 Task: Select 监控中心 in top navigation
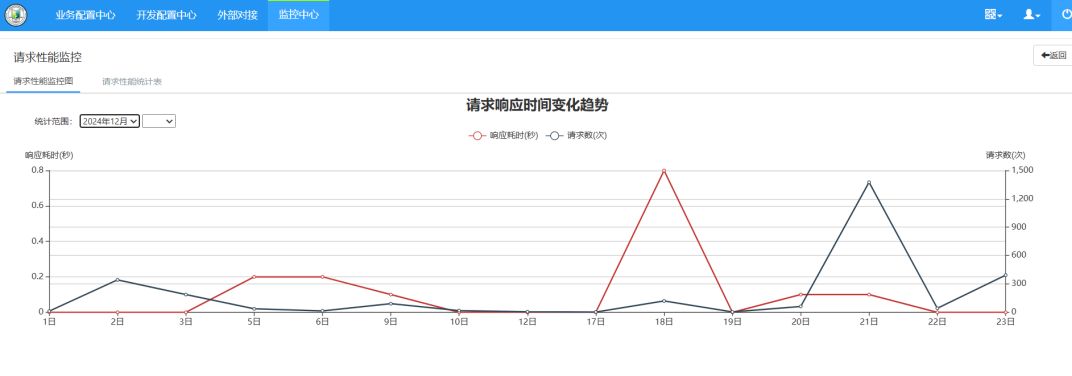tap(298, 15)
